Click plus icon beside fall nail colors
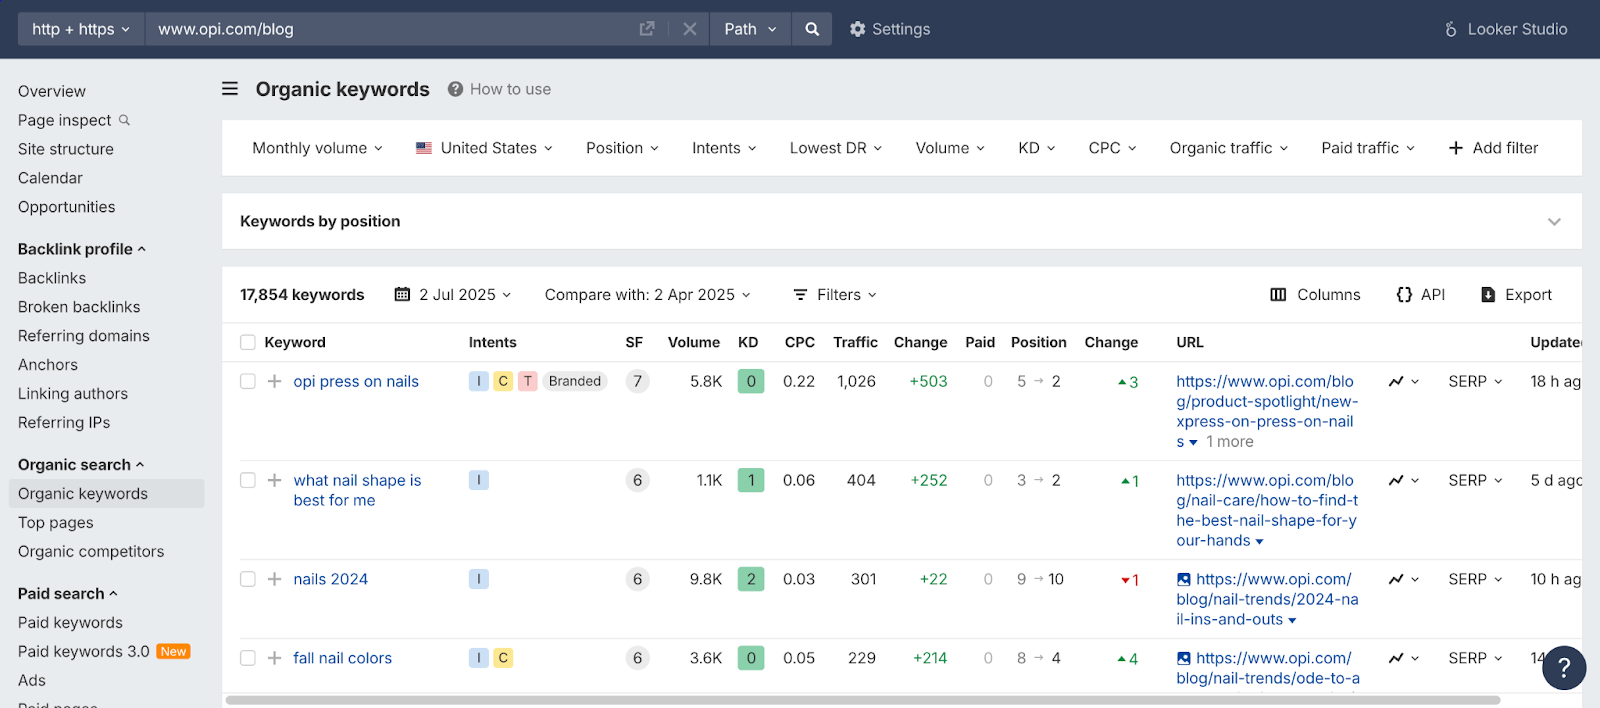The image size is (1600, 708). point(274,658)
